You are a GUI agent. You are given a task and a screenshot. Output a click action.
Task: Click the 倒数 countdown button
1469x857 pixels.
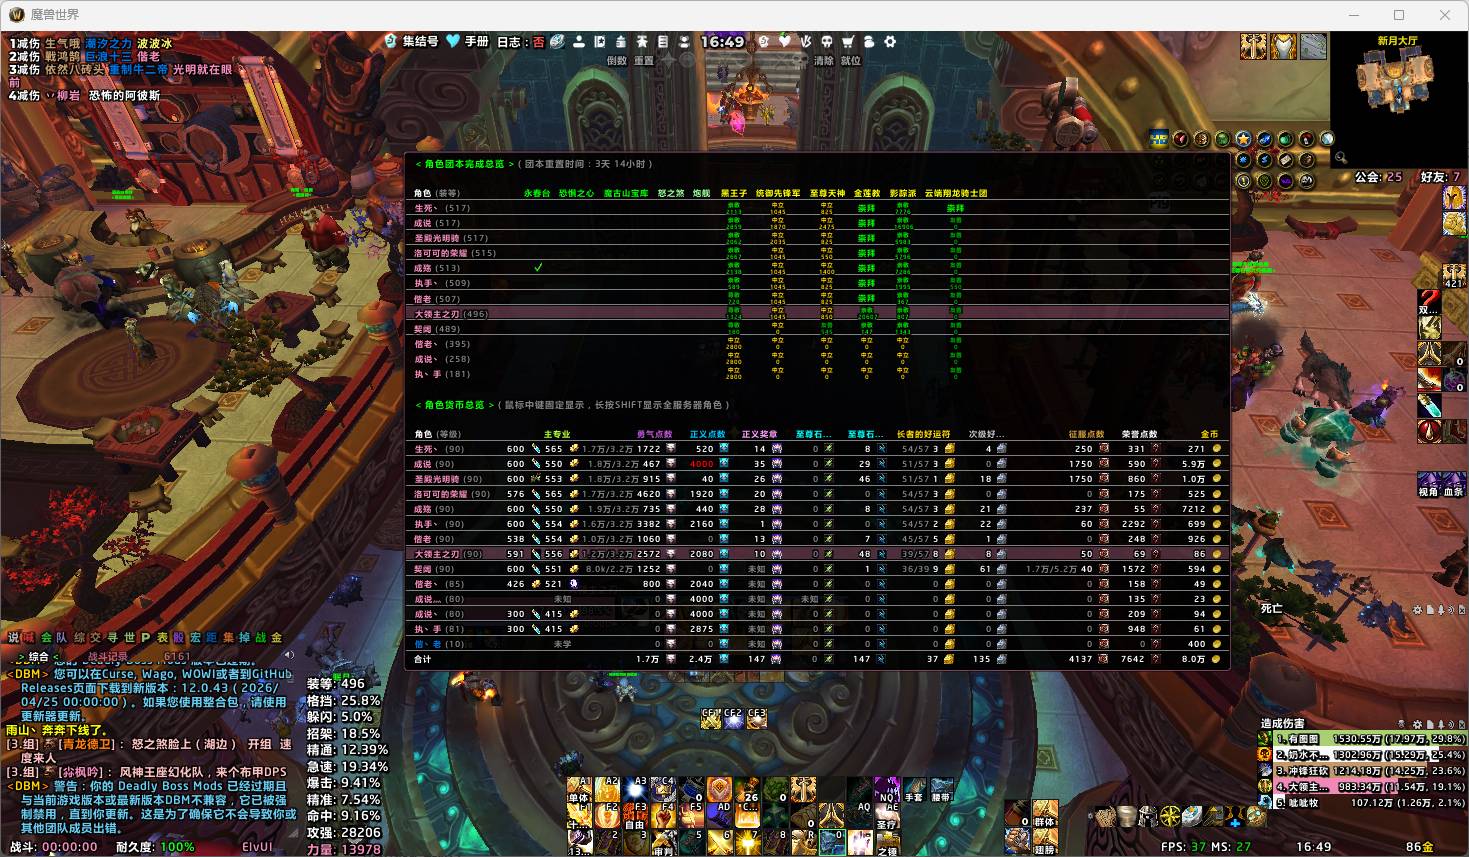(x=616, y=60)
